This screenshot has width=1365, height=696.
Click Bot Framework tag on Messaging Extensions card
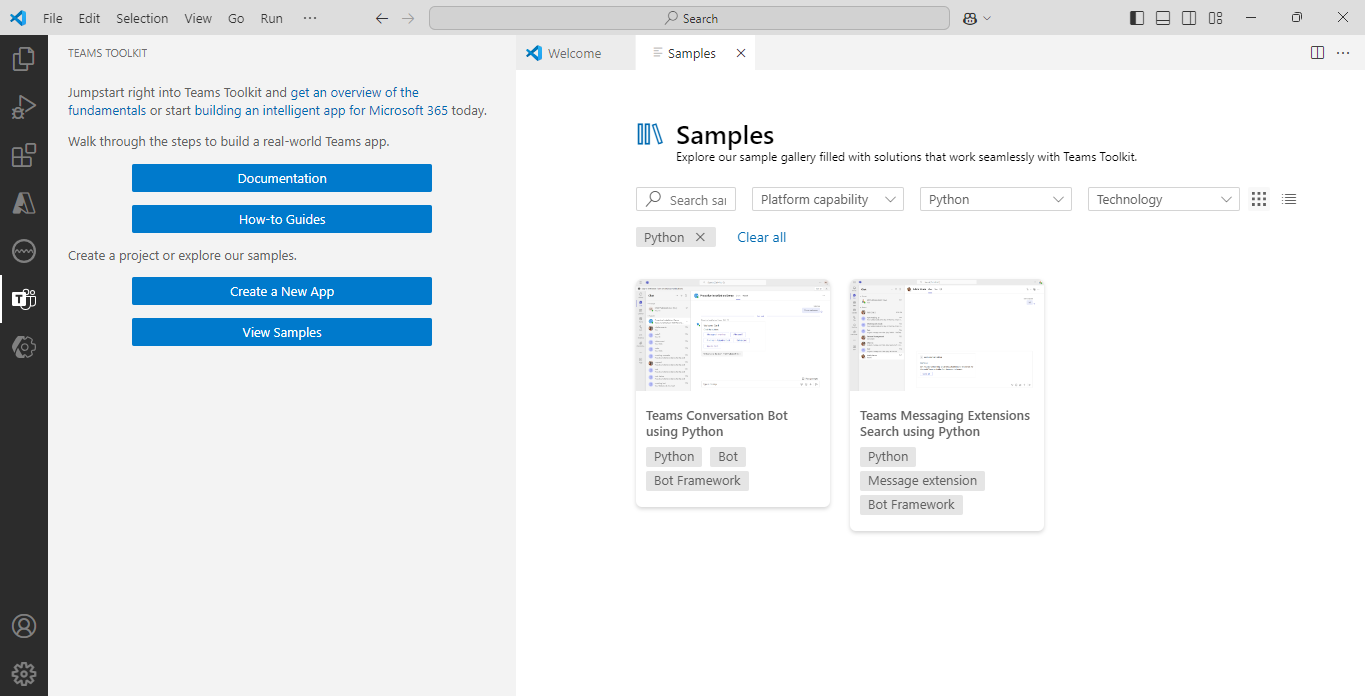click(911, 504)
